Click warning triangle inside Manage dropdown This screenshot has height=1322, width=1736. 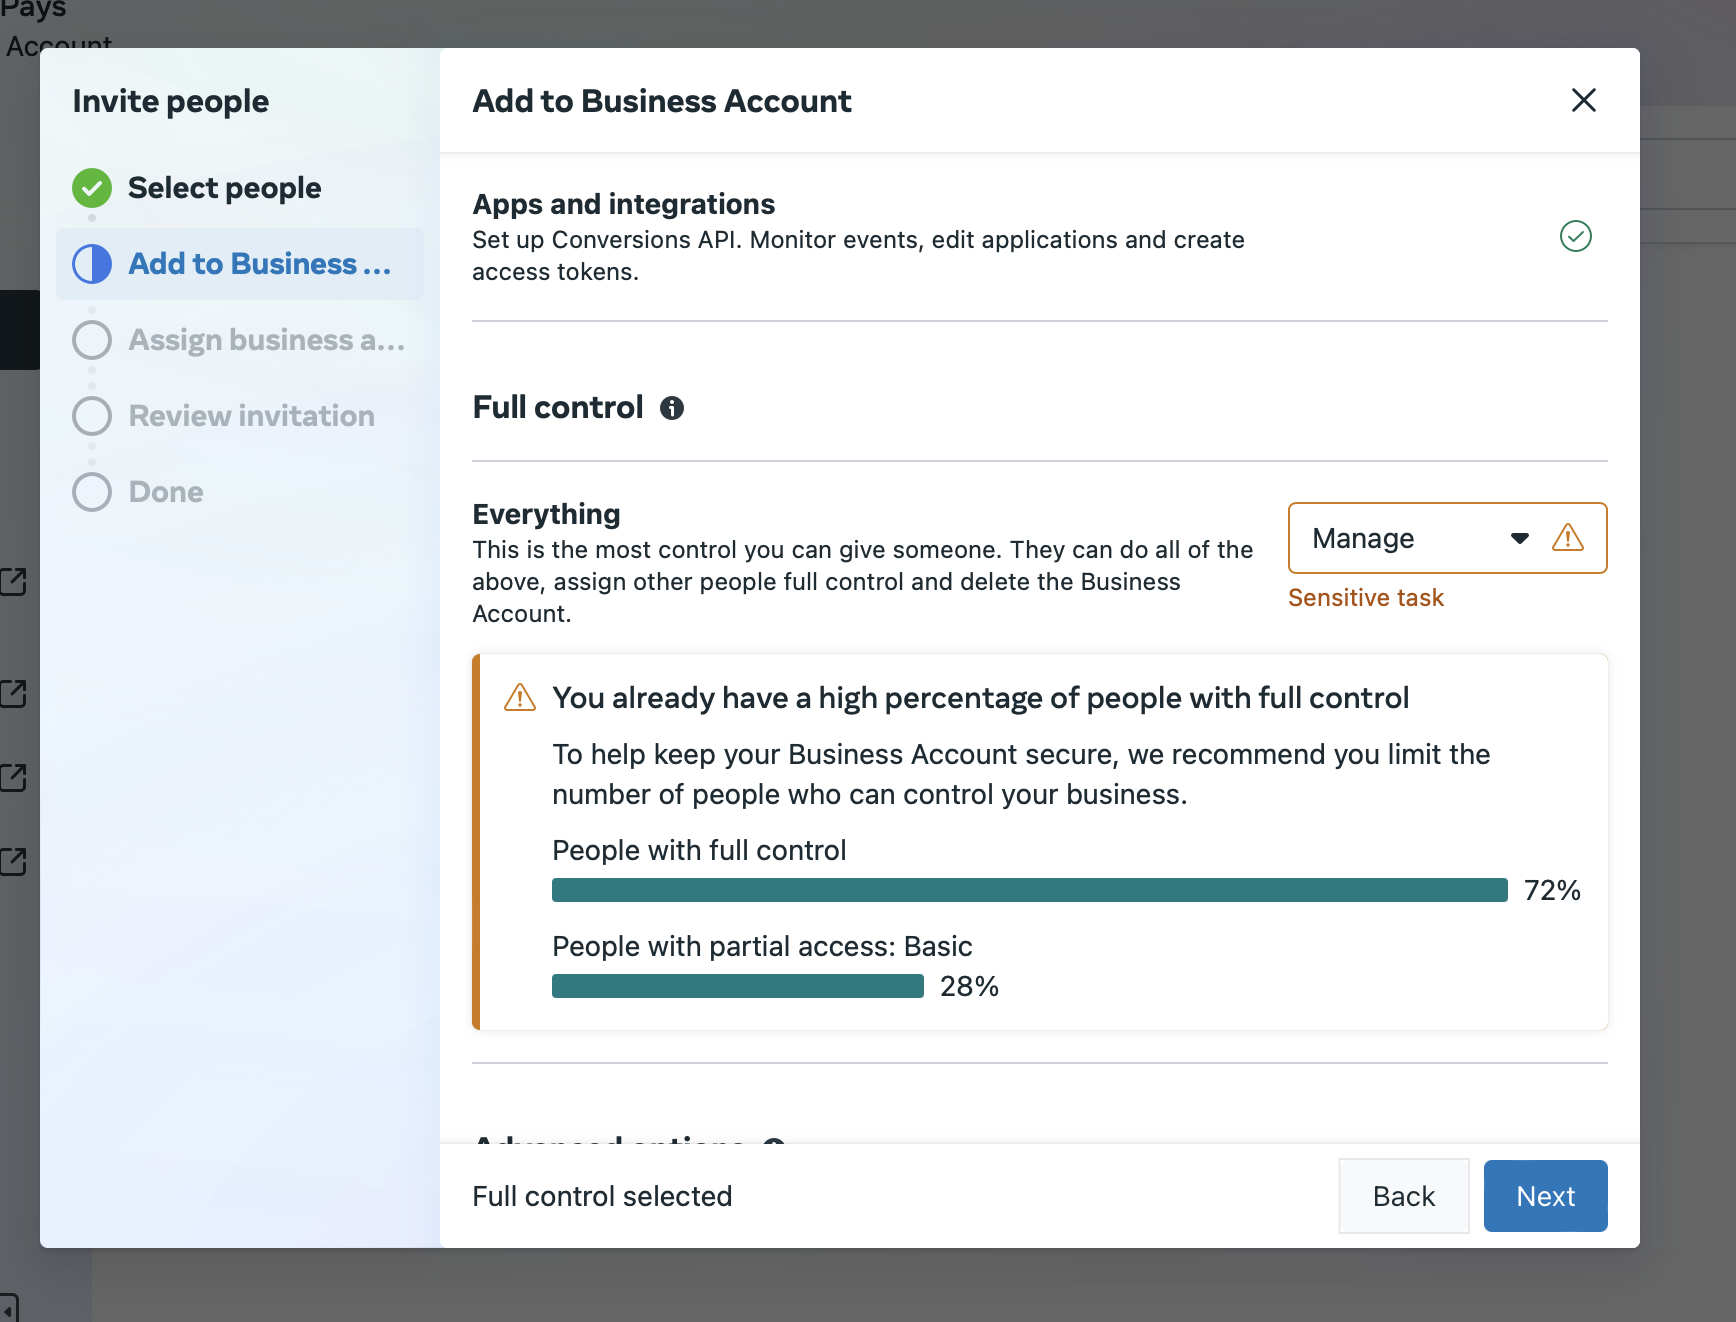(x=1567, y=538)
